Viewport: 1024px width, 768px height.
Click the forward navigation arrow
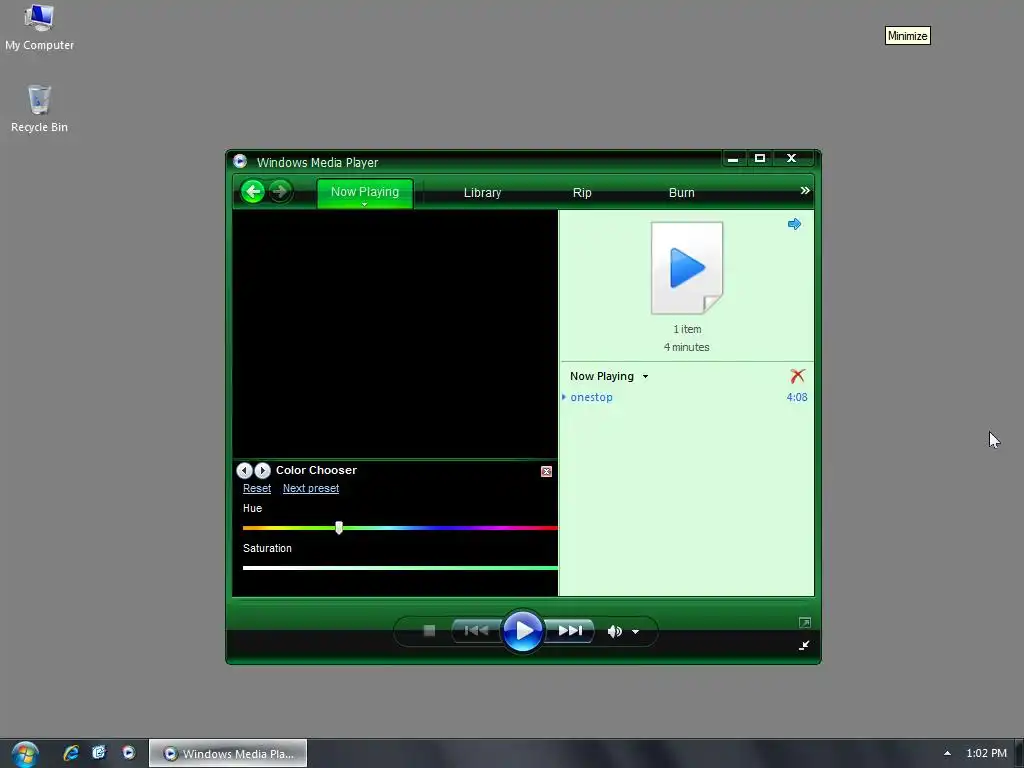pos(280,191)
